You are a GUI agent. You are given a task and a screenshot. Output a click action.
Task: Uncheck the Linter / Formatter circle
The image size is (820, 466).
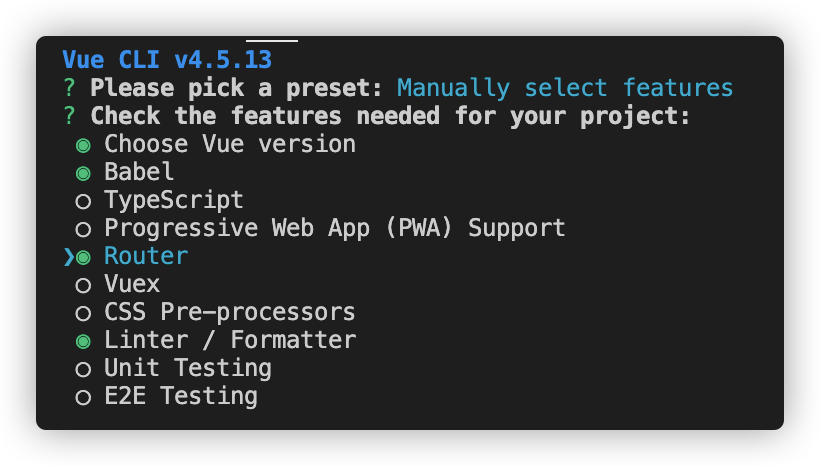83,341
